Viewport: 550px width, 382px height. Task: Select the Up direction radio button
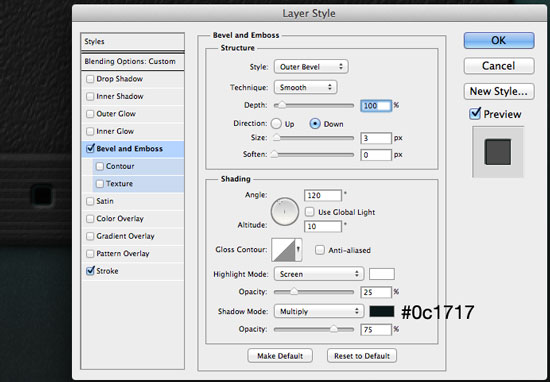pyautogui.click(x=276, y=124)
